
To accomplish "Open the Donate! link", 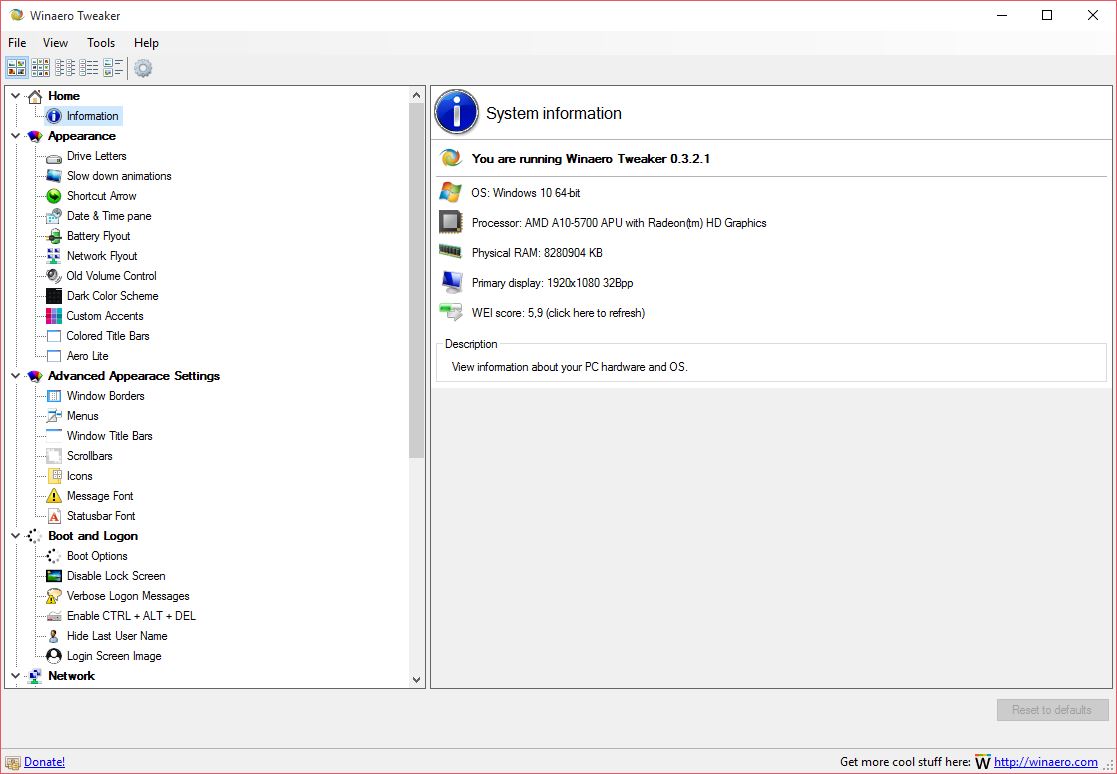I will click(44, 762).
